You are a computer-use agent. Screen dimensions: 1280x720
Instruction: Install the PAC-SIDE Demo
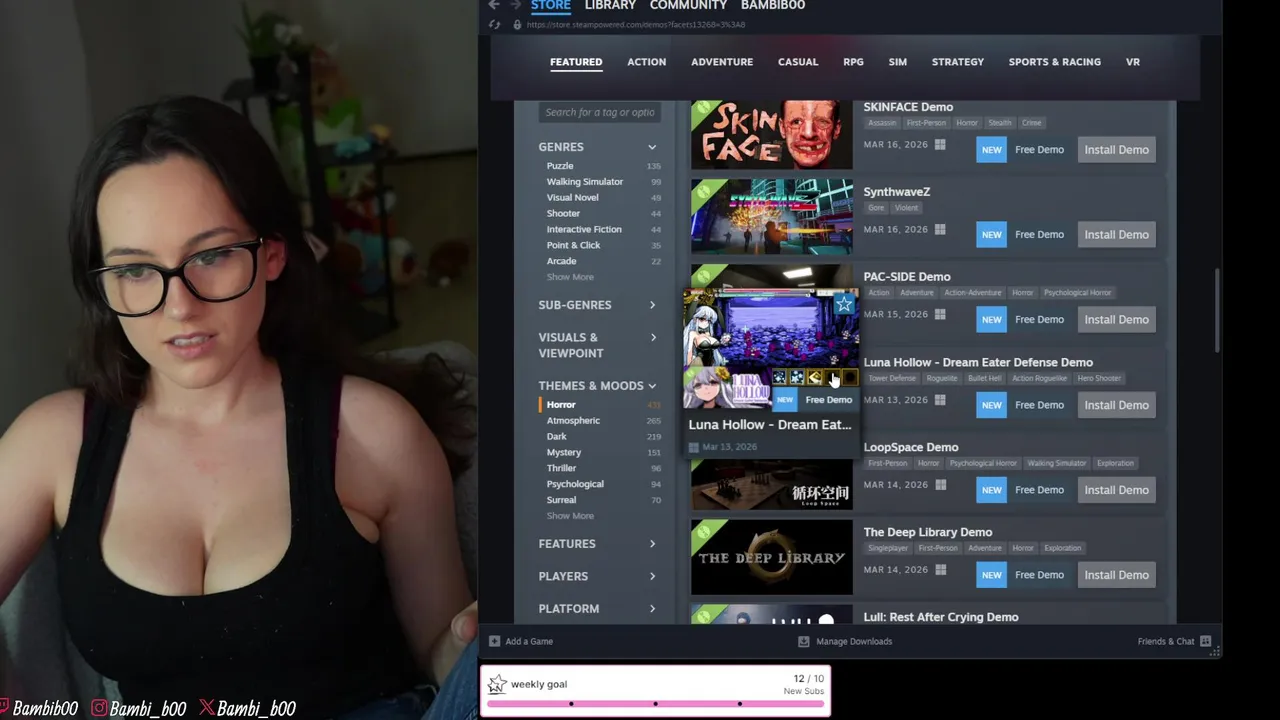pyautogui.click(x=1116, y=320)
